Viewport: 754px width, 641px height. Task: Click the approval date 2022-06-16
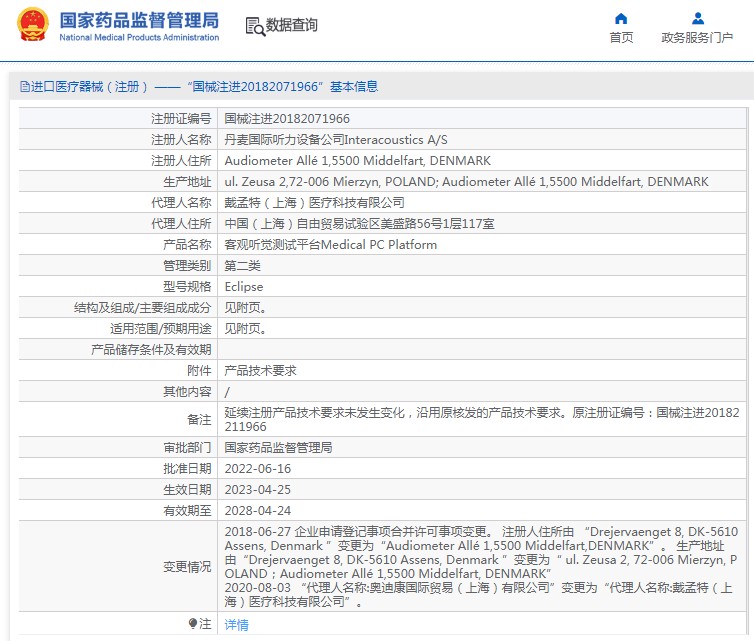pos(257,469)
